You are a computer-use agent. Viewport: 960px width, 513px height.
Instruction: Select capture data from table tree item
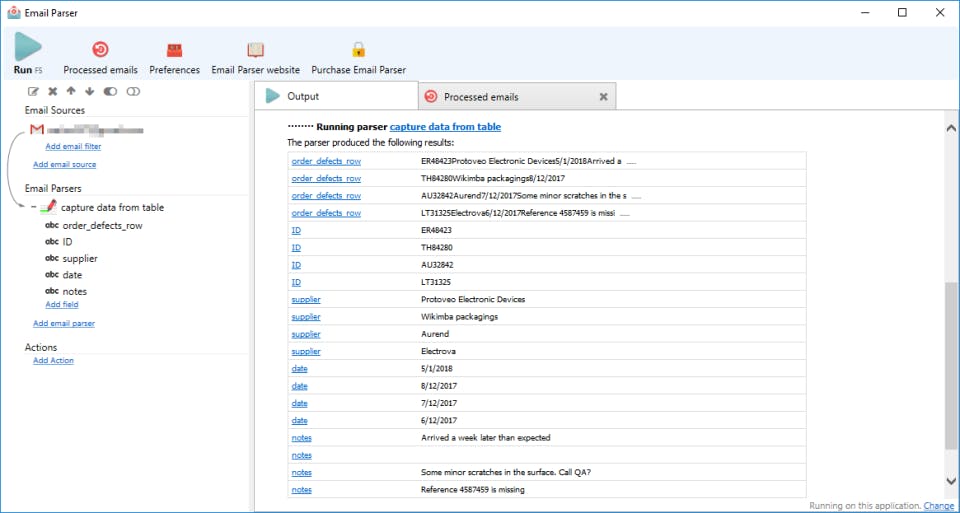tap(113, 208)
